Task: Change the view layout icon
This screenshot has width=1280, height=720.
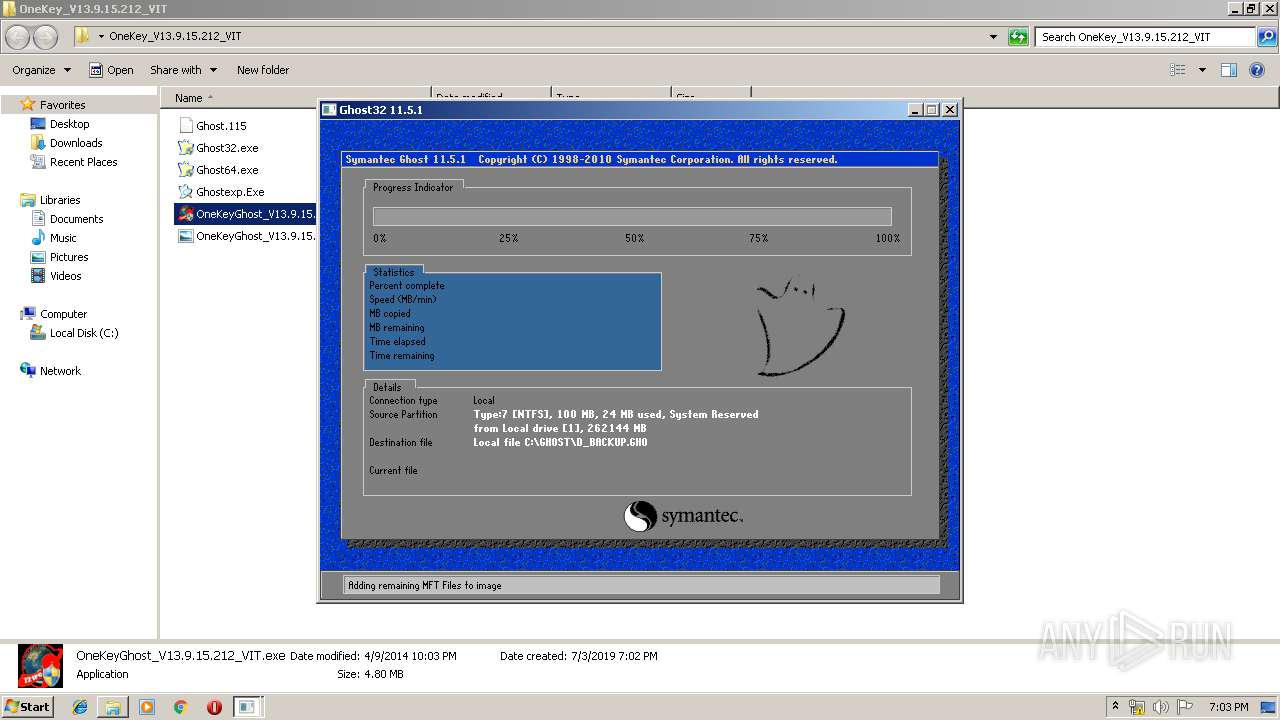Action: (1178, 70)
